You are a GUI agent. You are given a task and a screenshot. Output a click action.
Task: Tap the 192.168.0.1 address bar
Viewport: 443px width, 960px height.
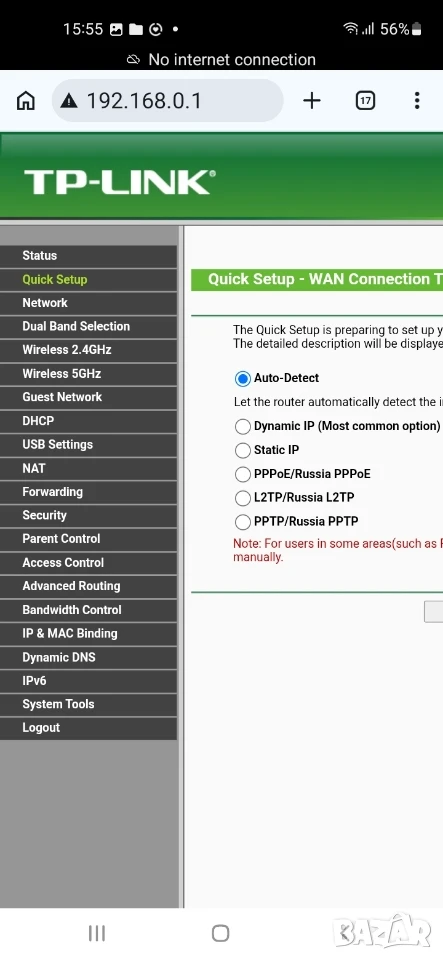168,100
